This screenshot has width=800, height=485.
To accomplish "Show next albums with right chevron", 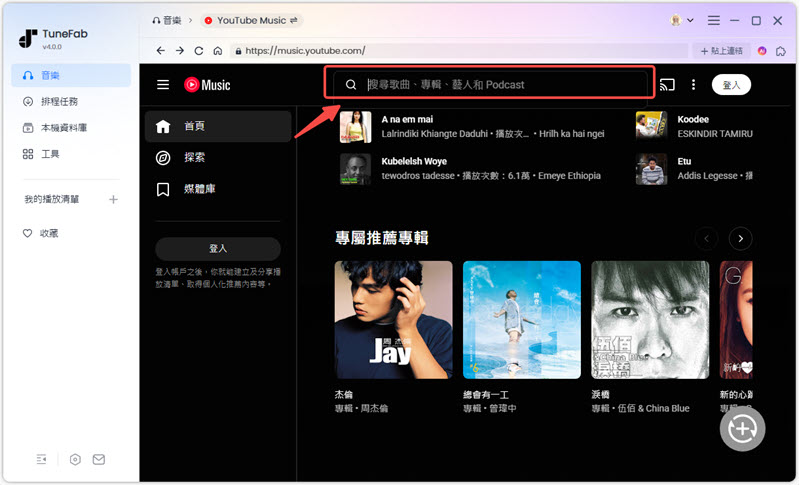I will 740,238.
